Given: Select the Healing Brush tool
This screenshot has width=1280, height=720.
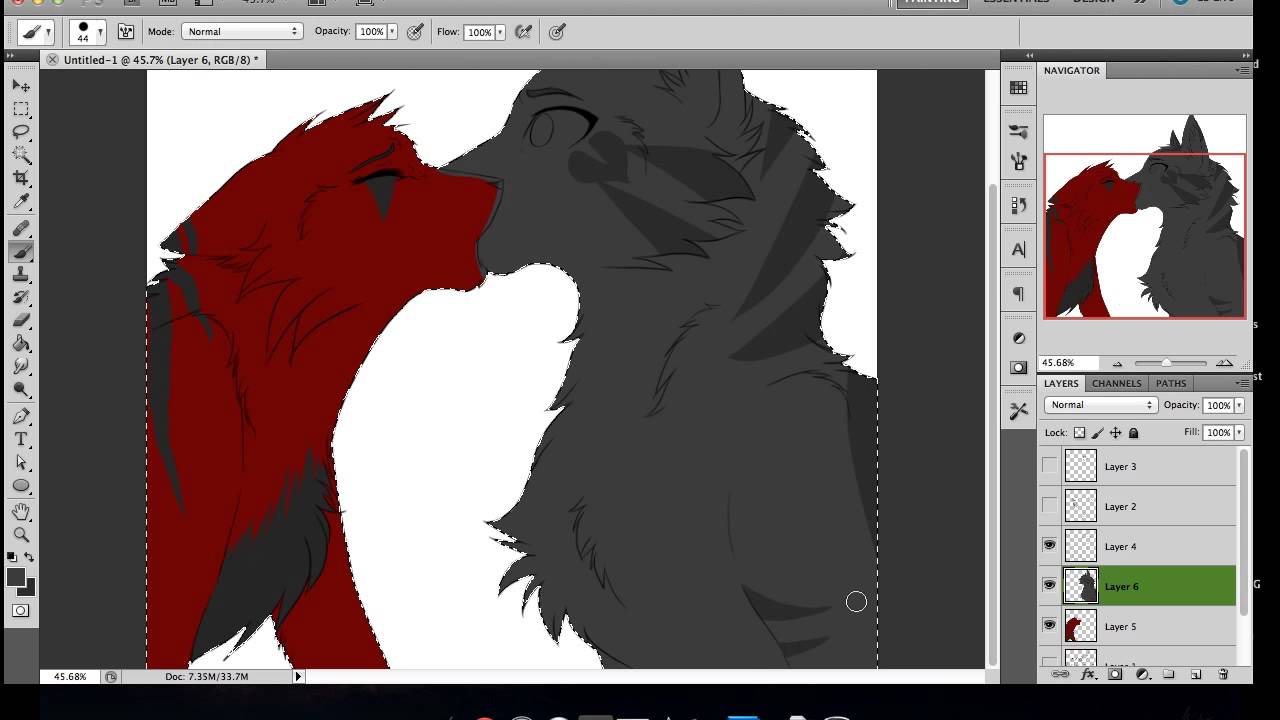Looking at the screenshot, I should [x=21, y=229].
